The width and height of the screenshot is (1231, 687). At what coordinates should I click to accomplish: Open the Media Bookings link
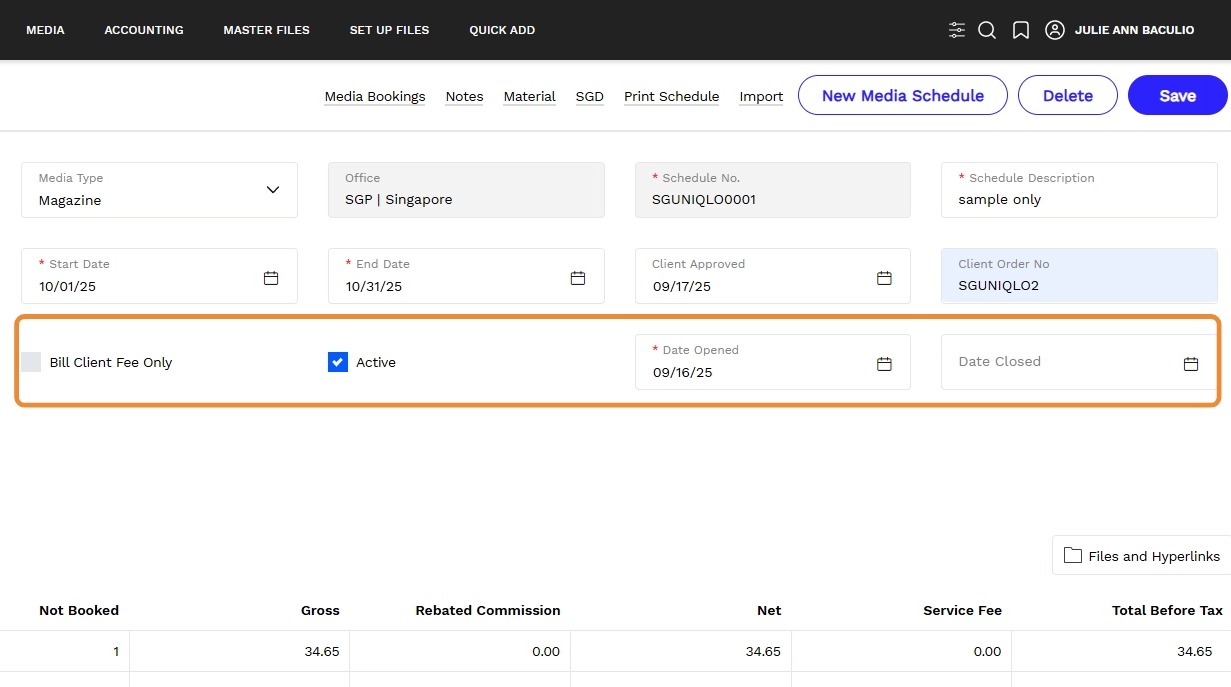pyautogui.click(x=375, y=97)
